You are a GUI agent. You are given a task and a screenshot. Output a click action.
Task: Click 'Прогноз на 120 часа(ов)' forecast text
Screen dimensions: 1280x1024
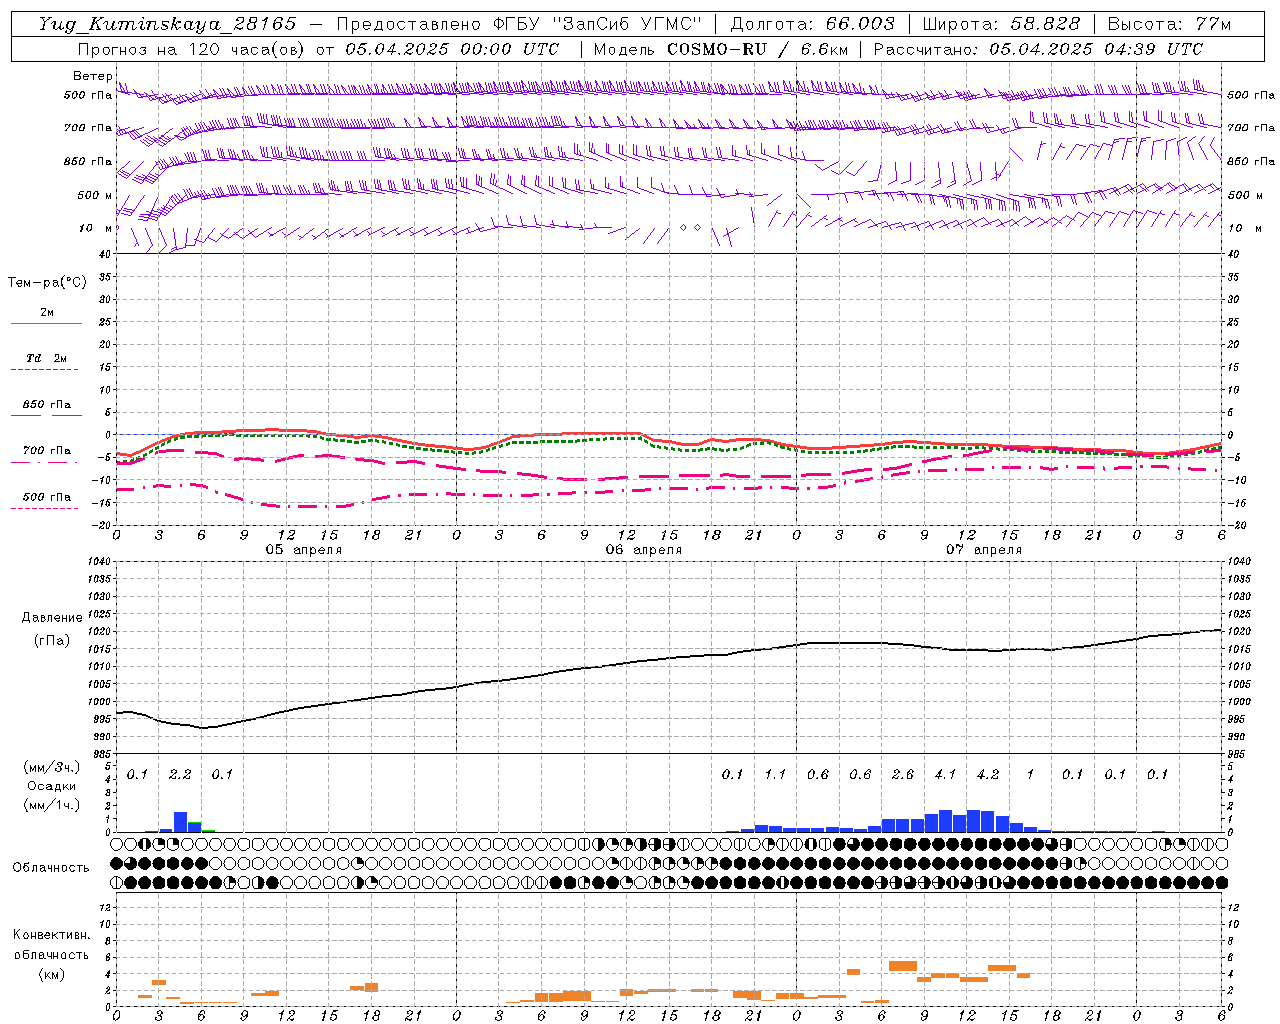(193, 49)
